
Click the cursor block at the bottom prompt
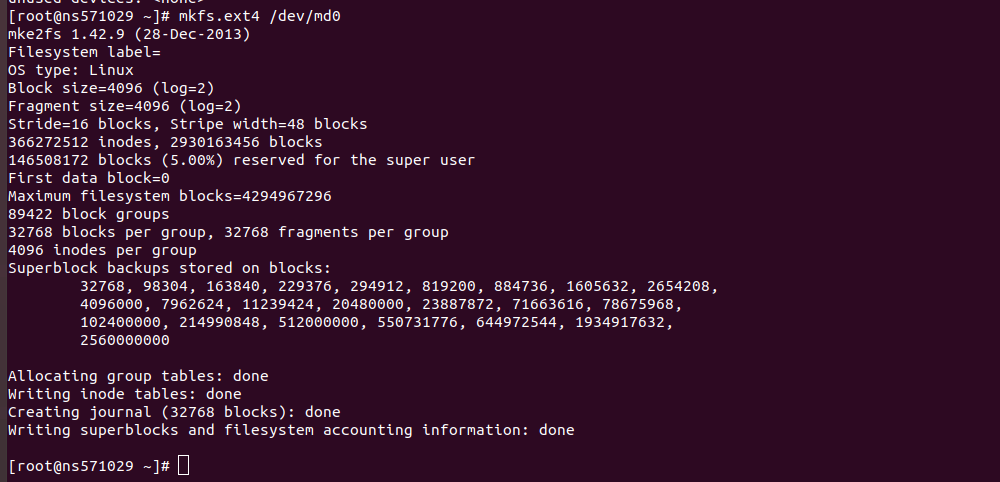pos(184,465)
